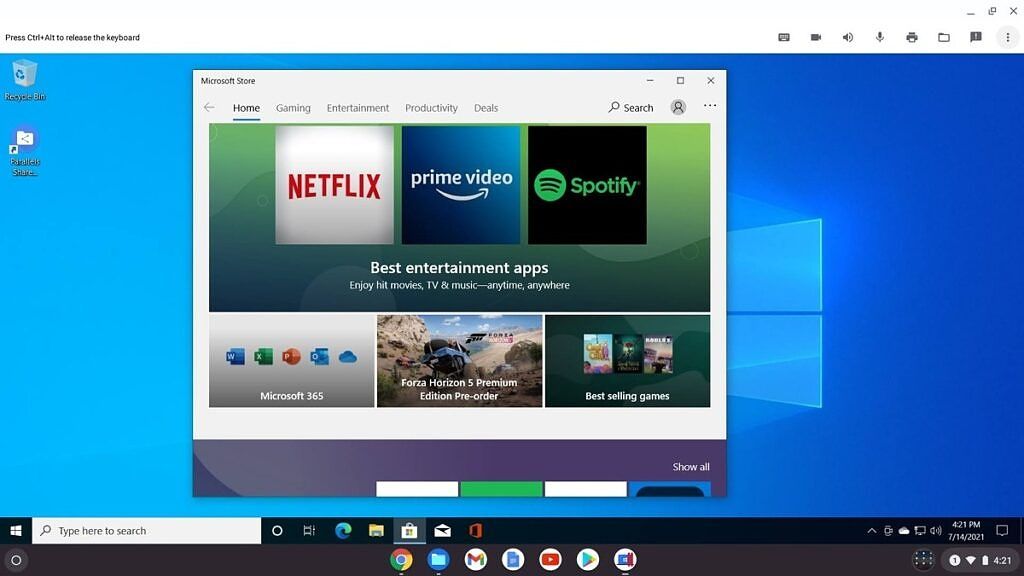
Task: Click the keyboard icon on the remote toolbar
Action: 784,37
